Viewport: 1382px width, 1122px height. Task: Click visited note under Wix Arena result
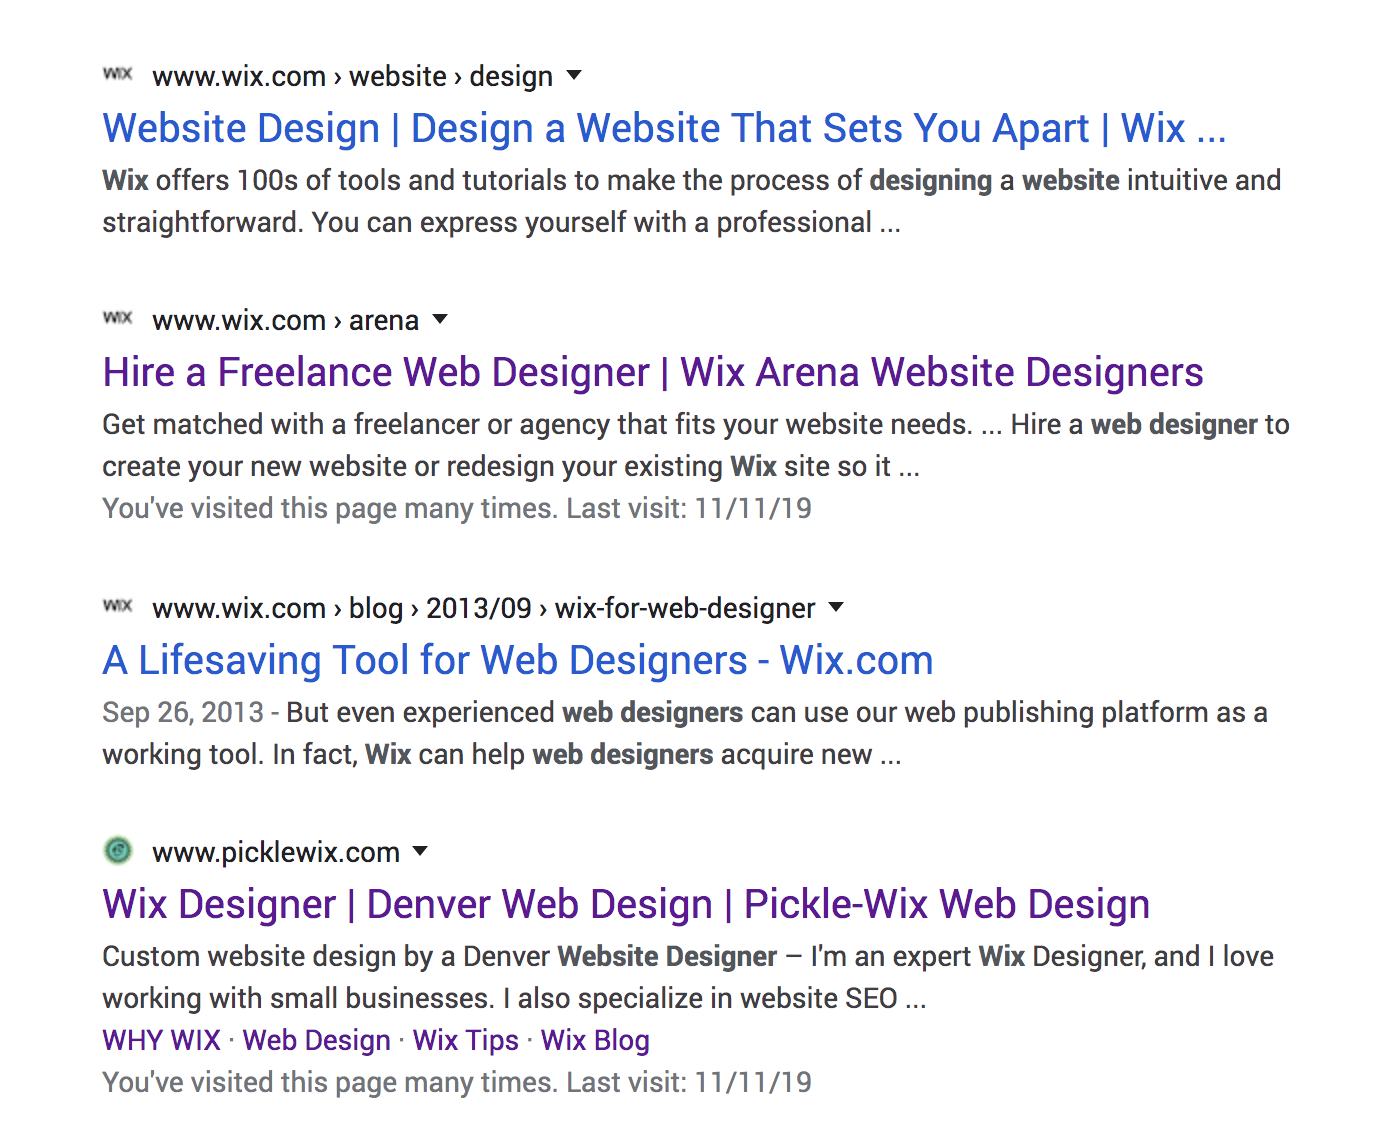[x=457, y=508]
